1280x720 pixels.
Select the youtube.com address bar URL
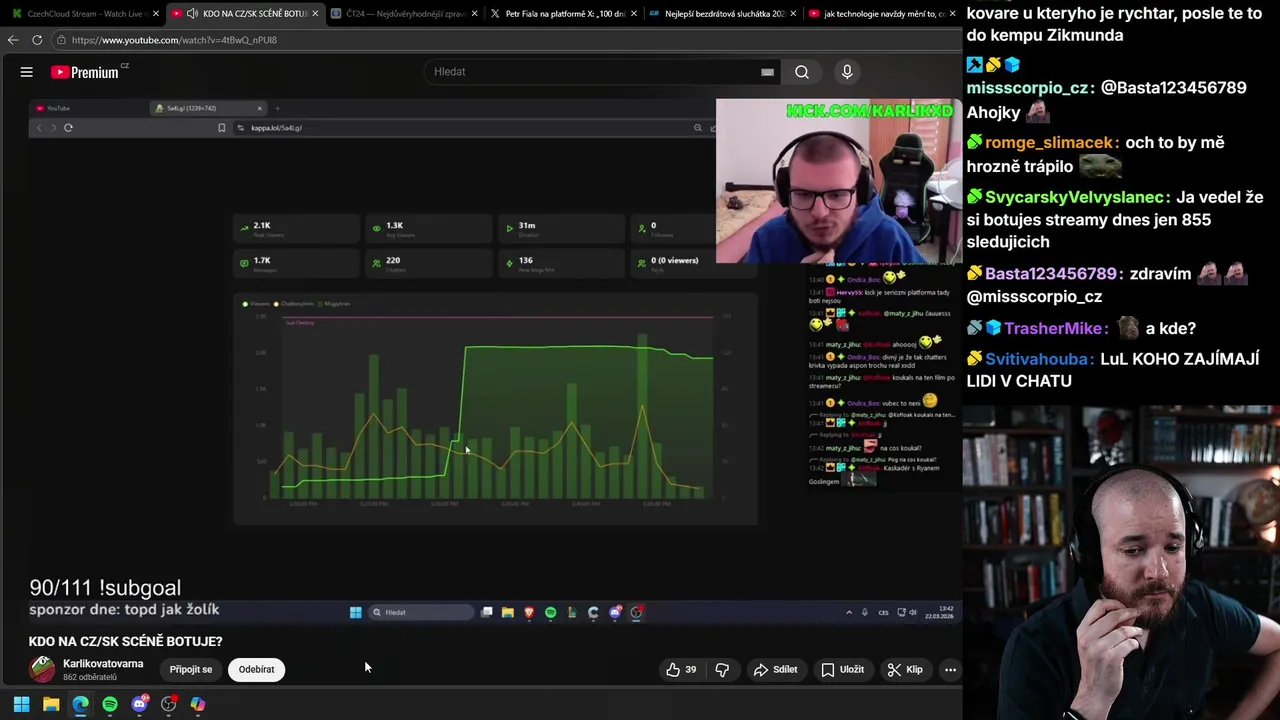(x=174, y=40)
